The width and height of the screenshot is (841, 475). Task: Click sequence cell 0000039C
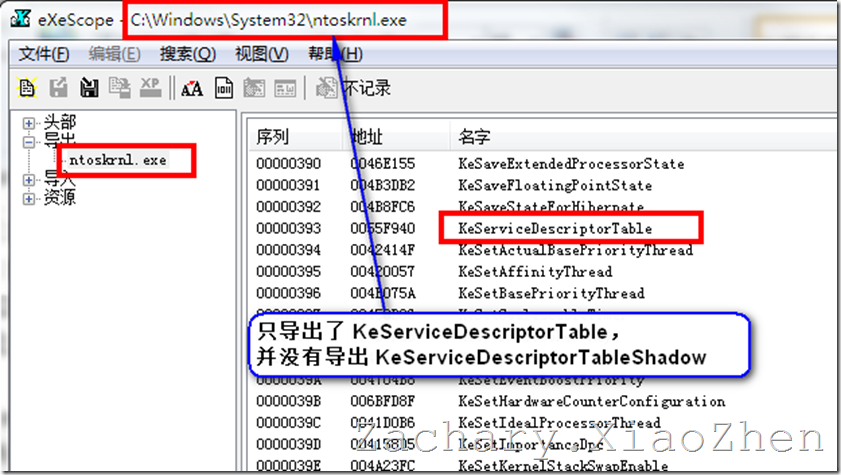[289, 422]
